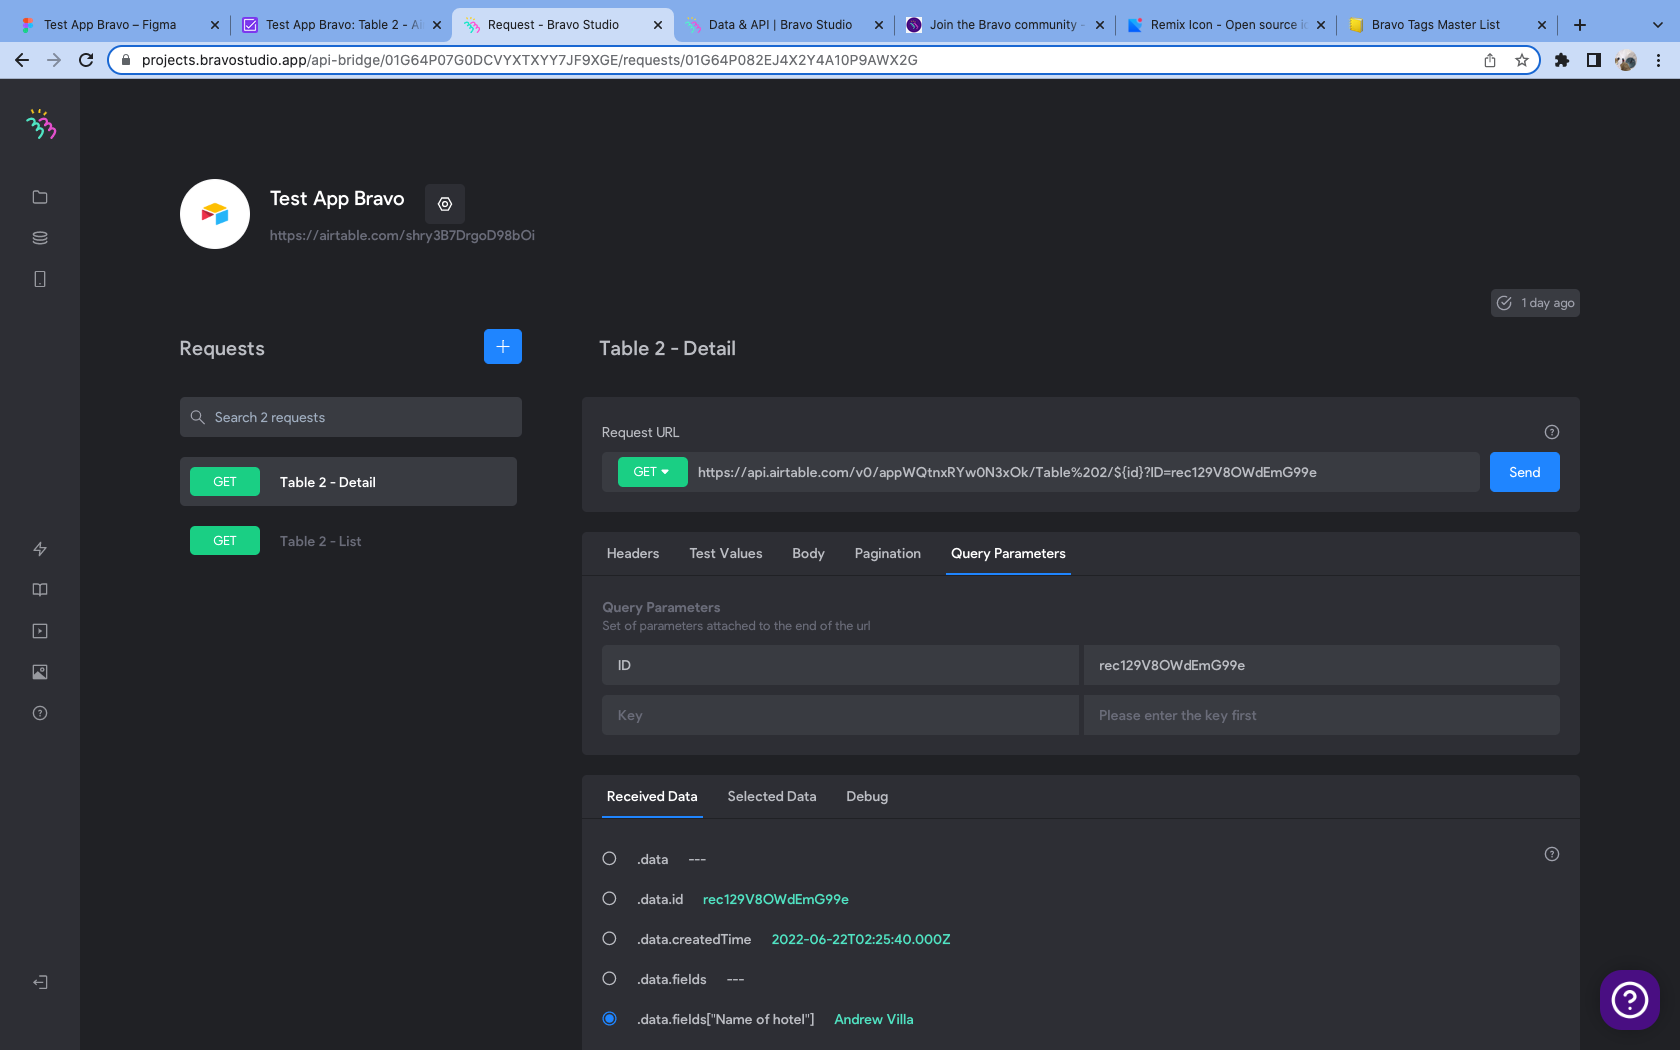
Task: Open the GET method dropdown in URL bar
Action: [652, 472]
